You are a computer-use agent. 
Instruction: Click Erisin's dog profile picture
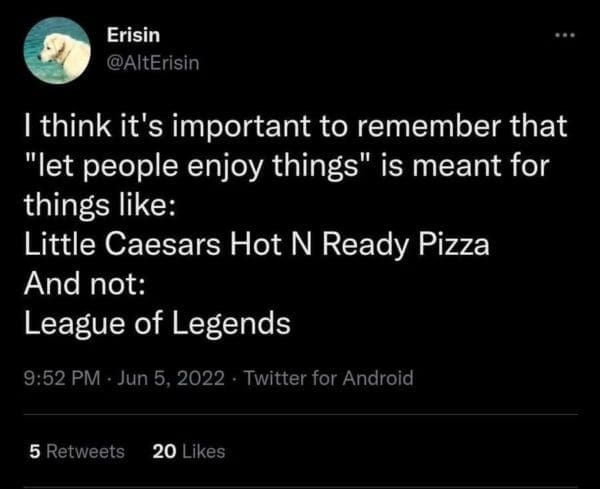[x=57, y=50]
